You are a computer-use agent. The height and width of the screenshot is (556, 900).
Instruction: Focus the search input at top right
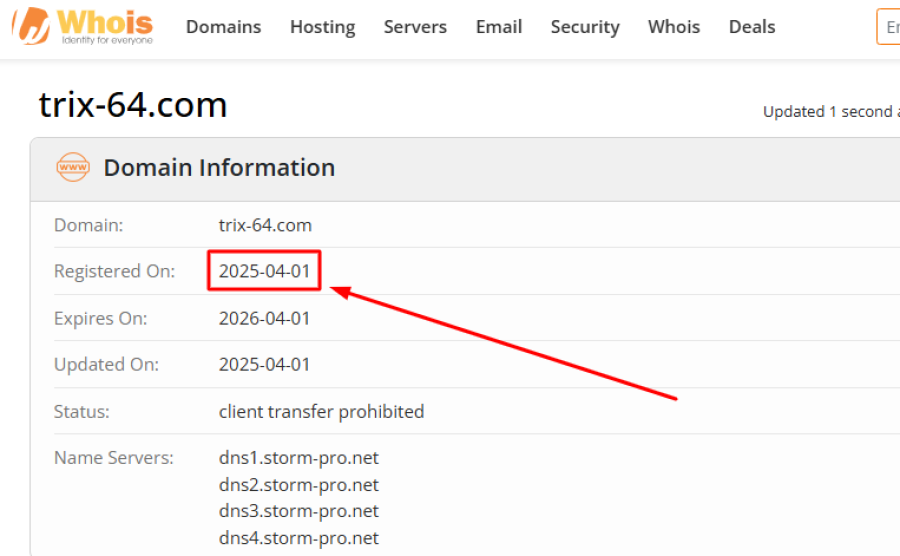click(x=888, y=27)
